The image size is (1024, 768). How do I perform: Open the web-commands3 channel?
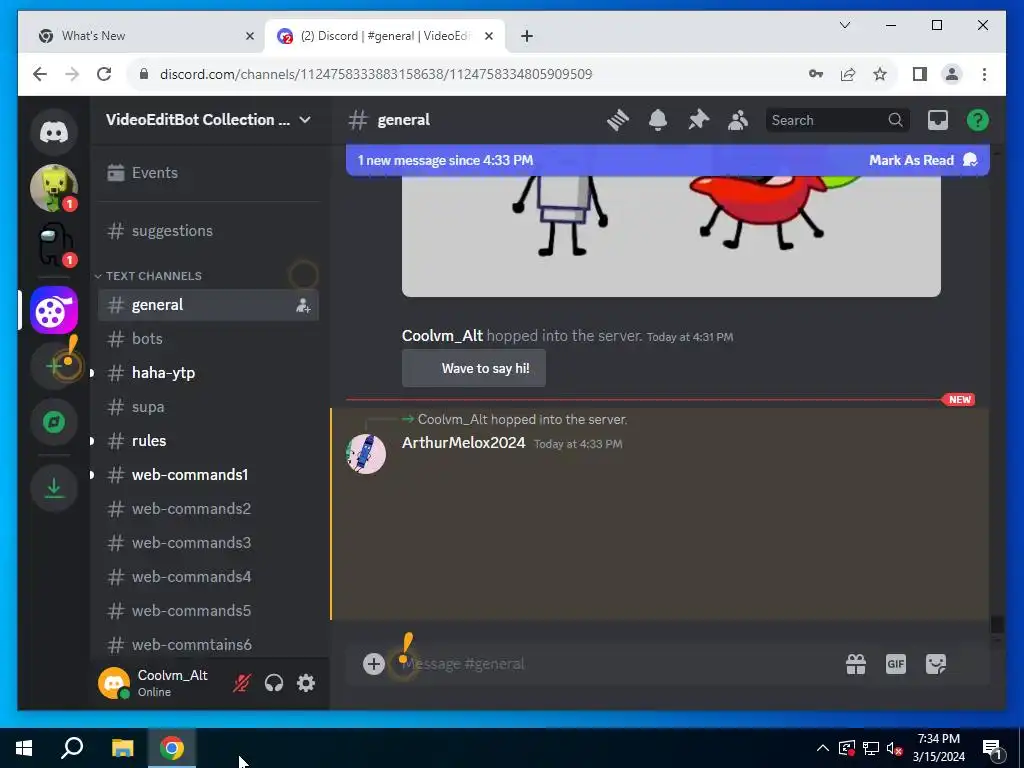[x=208, y=543]
